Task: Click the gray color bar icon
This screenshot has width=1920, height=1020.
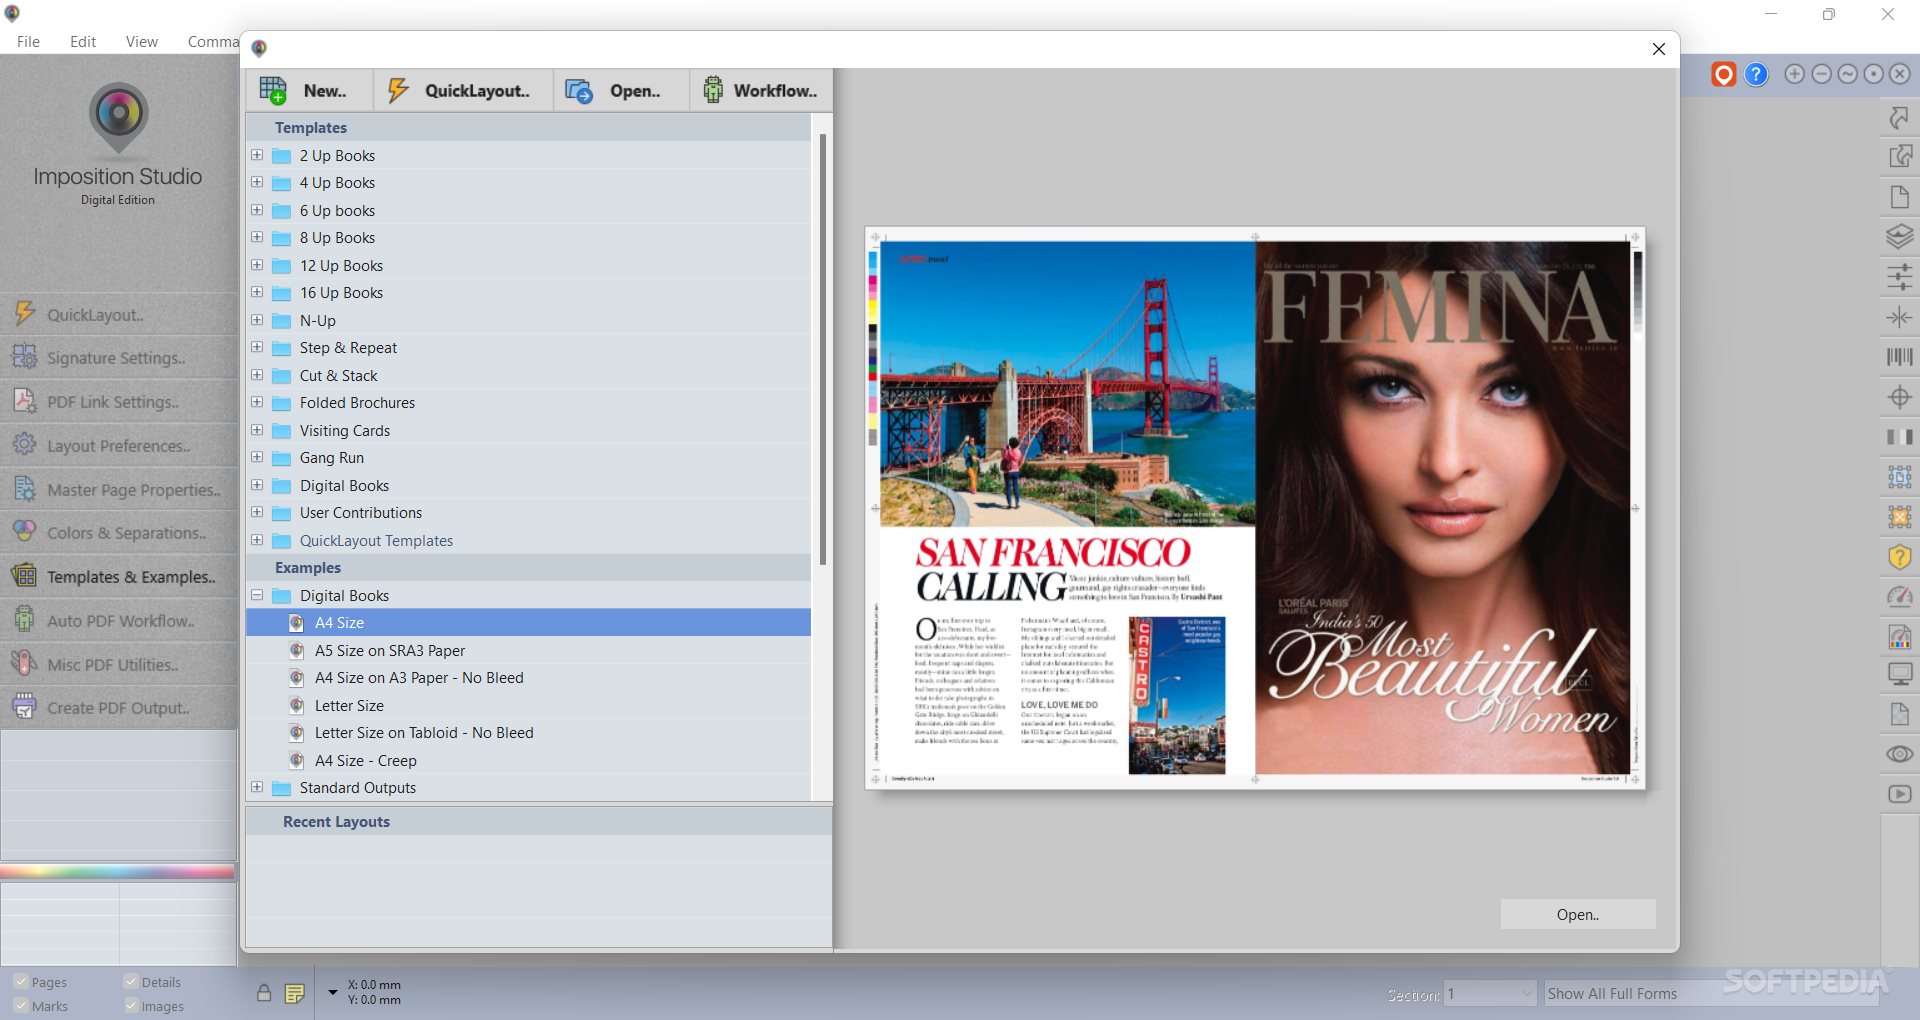Action: click(1899, 437)
